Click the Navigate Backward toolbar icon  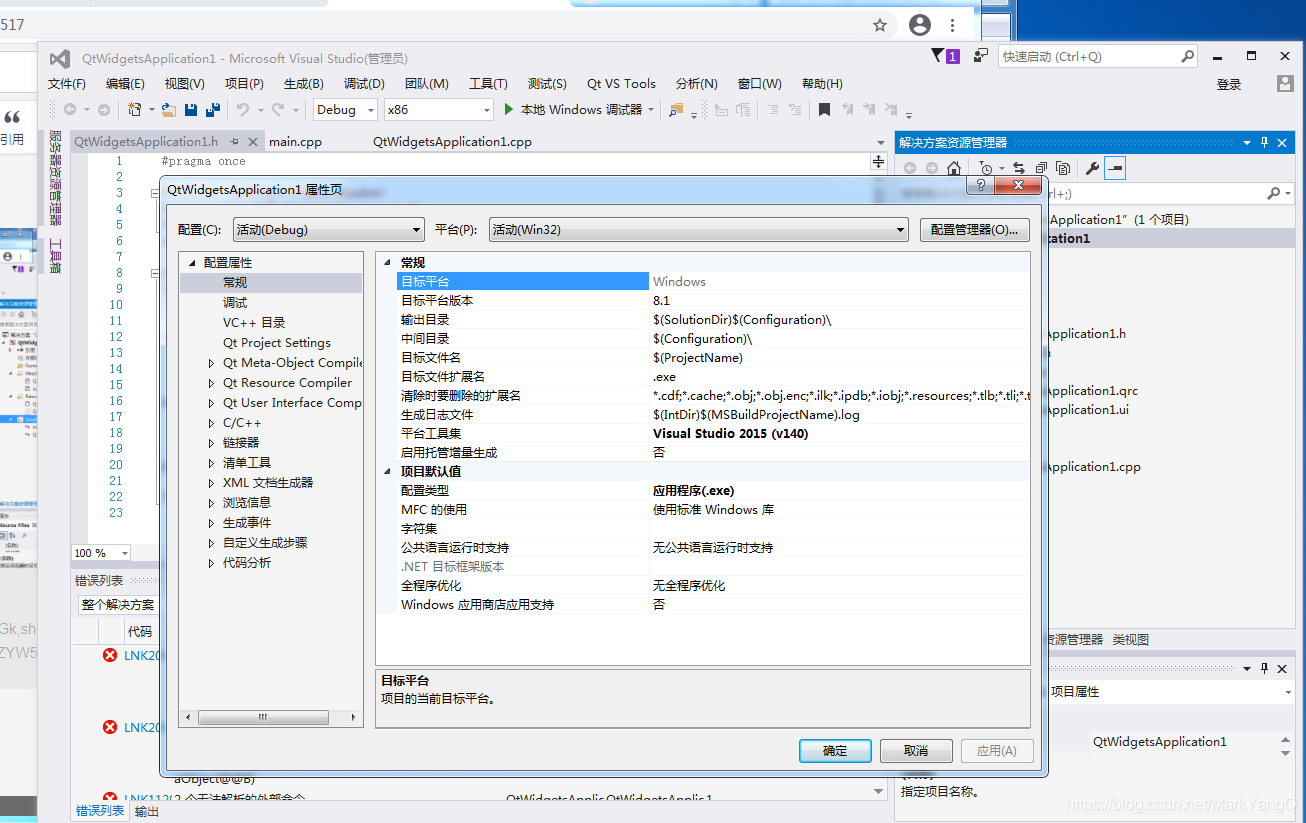pyautogui.click(x=70, y=110)
